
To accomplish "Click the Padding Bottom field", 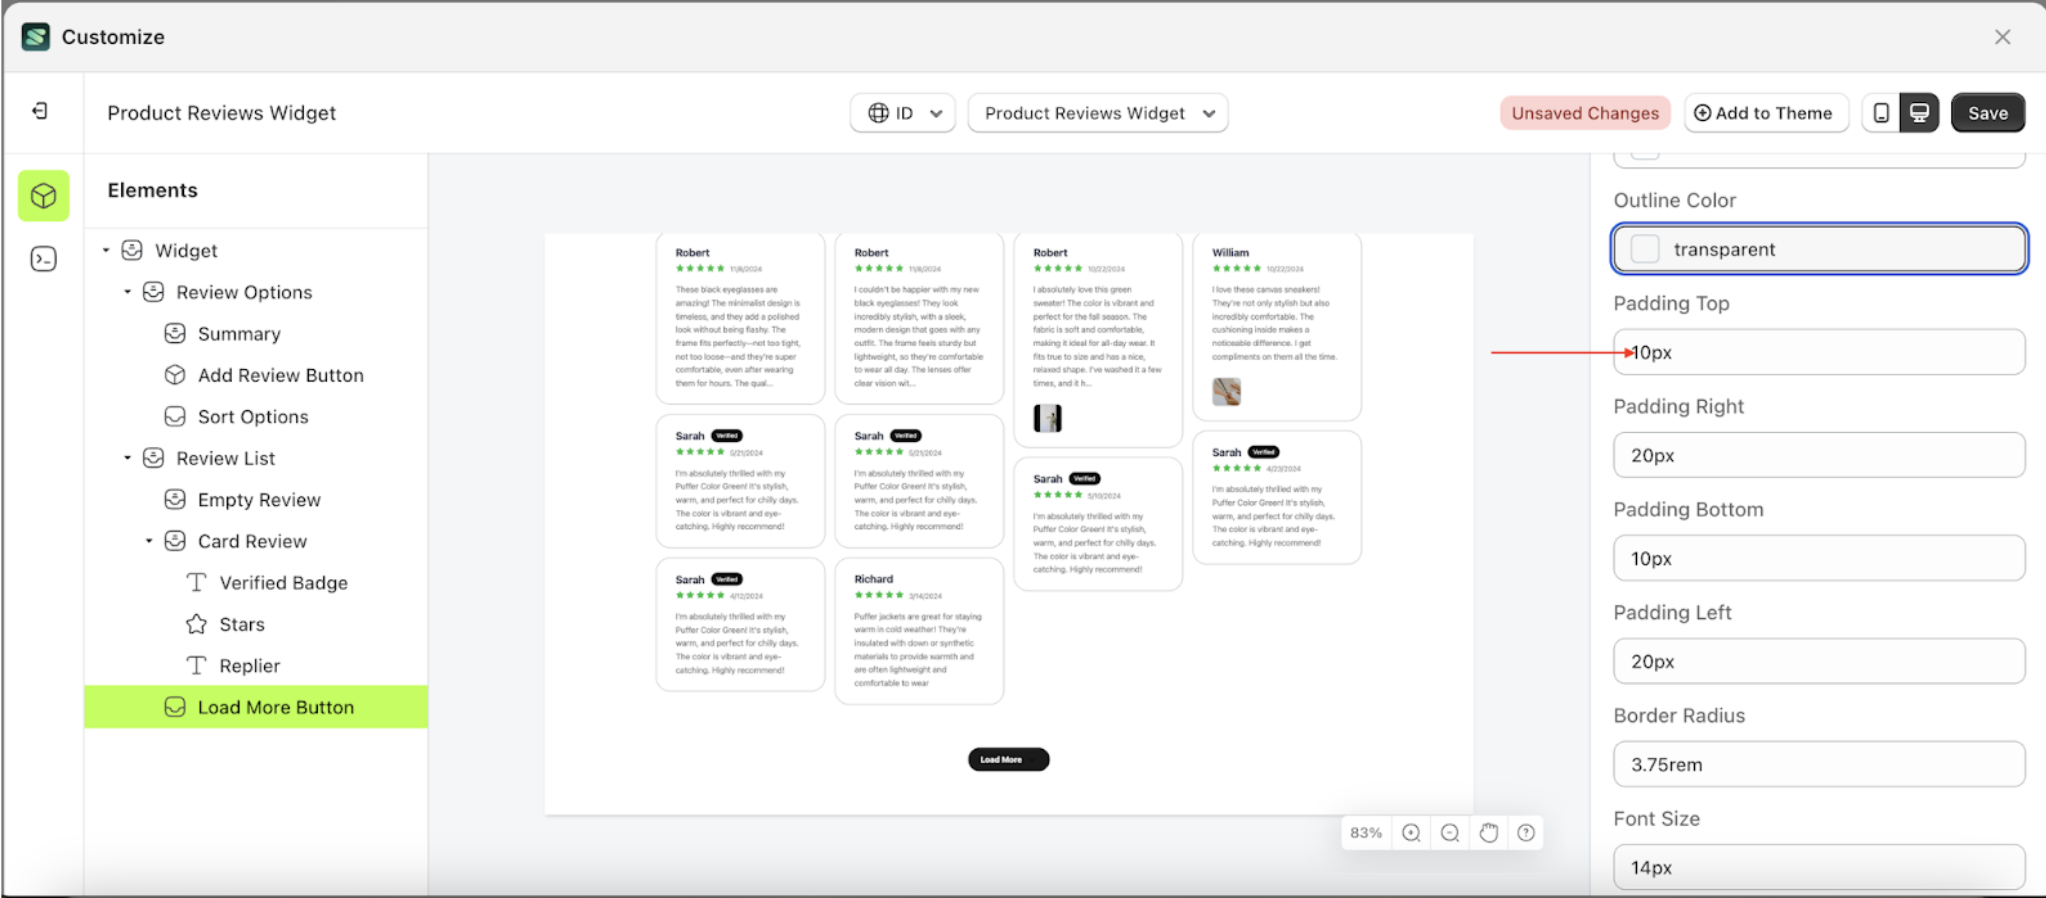I will coord(1819,558).
